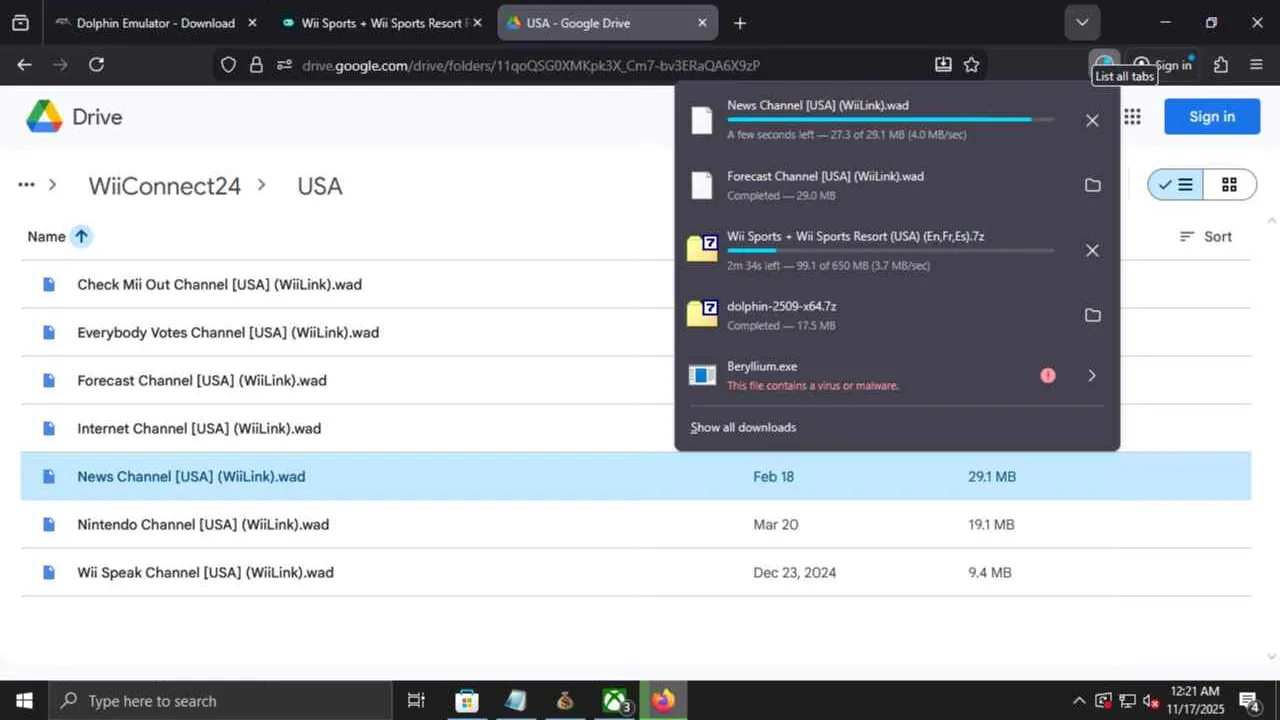Click the Beryllium.exe malware warning icon

(x=1047, y=376)
